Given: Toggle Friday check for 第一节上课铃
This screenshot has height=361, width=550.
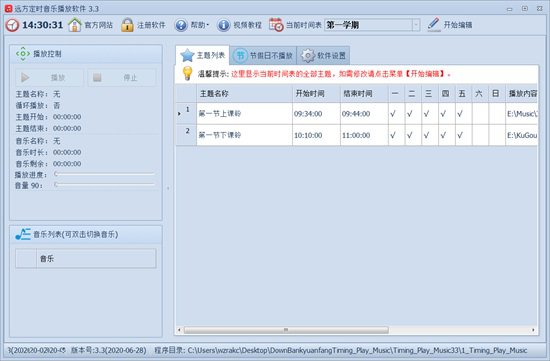Looking at the screenshot, I should point(460,114).
